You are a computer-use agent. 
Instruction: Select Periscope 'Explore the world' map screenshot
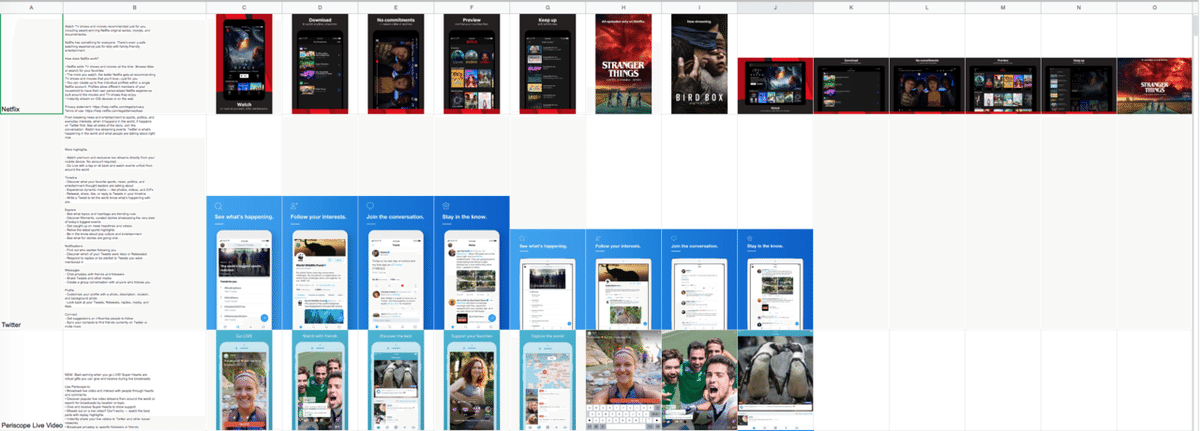pos(547,381)
